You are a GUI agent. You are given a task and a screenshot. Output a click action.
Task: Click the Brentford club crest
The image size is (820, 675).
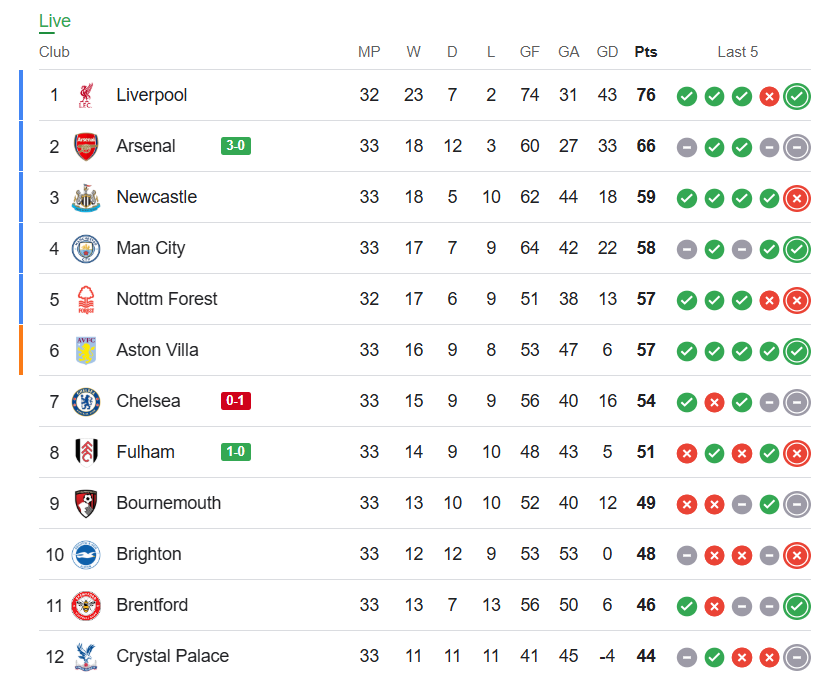click(86, 605)
